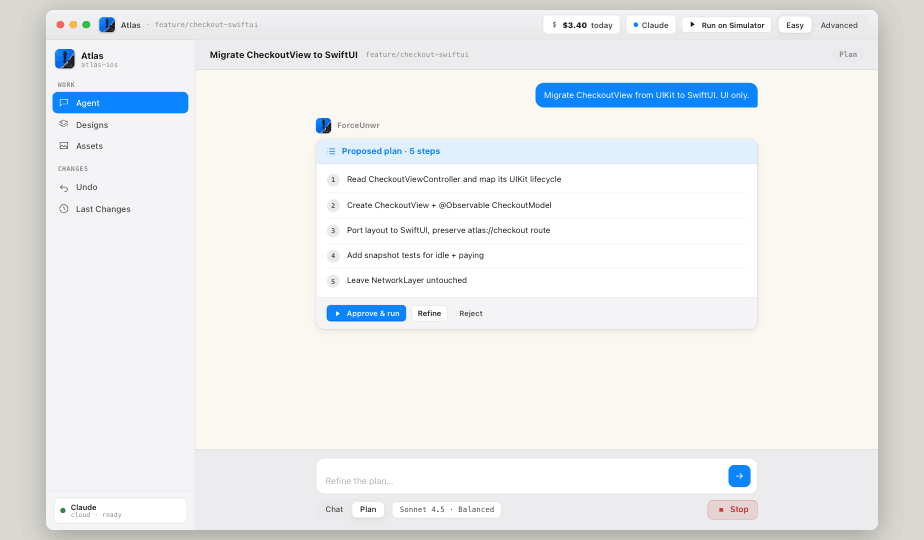Select step 4 Add snapshot tests
The height and width of the screenshot is (540, 924).
[x=536, y=255]
